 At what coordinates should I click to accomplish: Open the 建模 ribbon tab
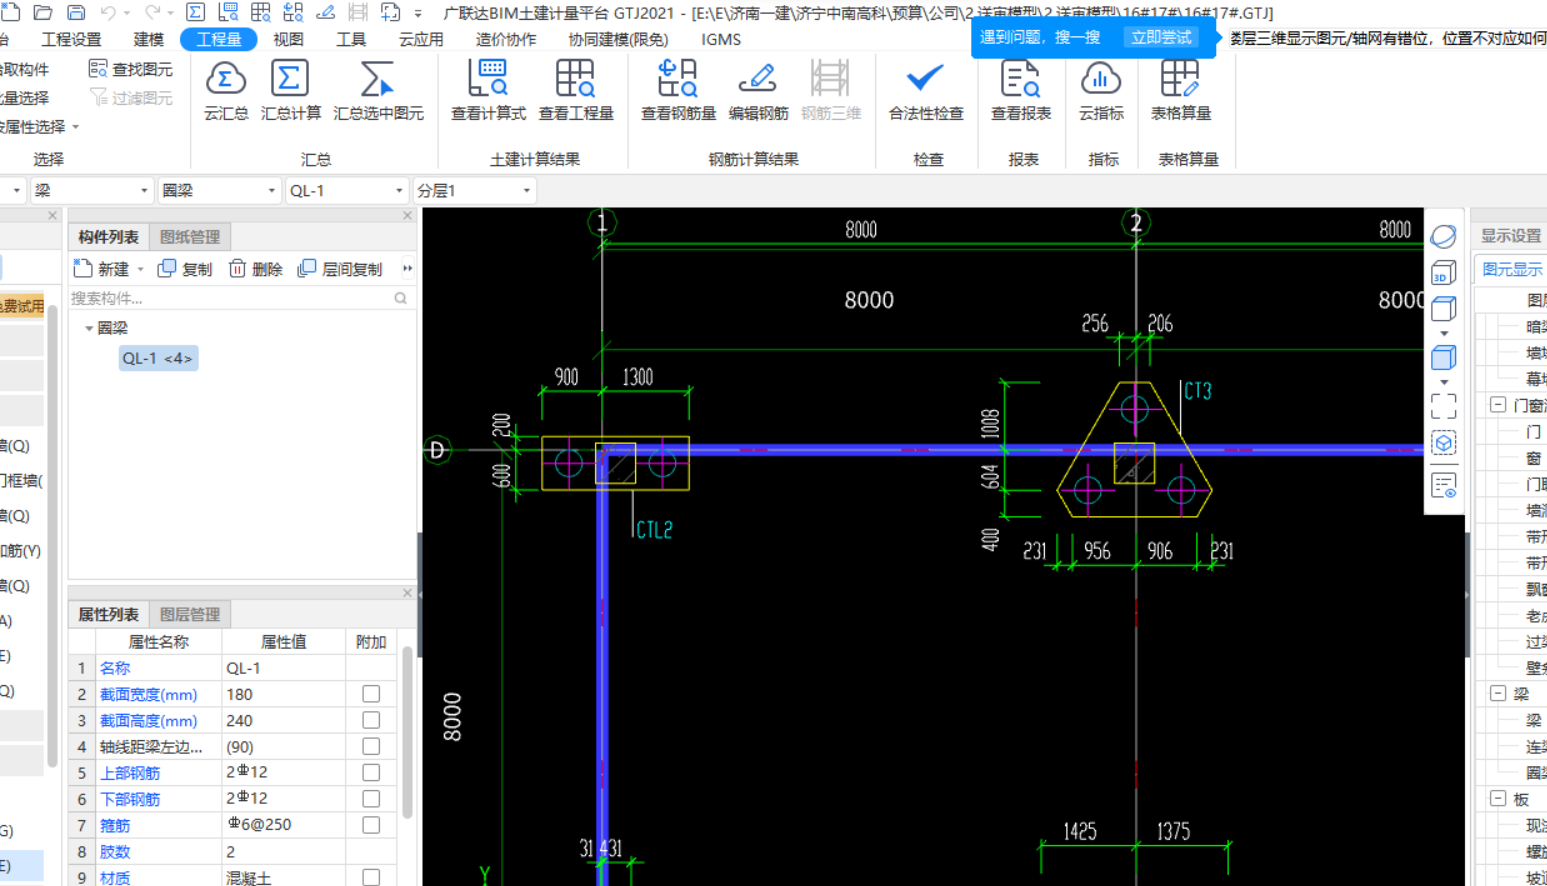tap(148, 39)
